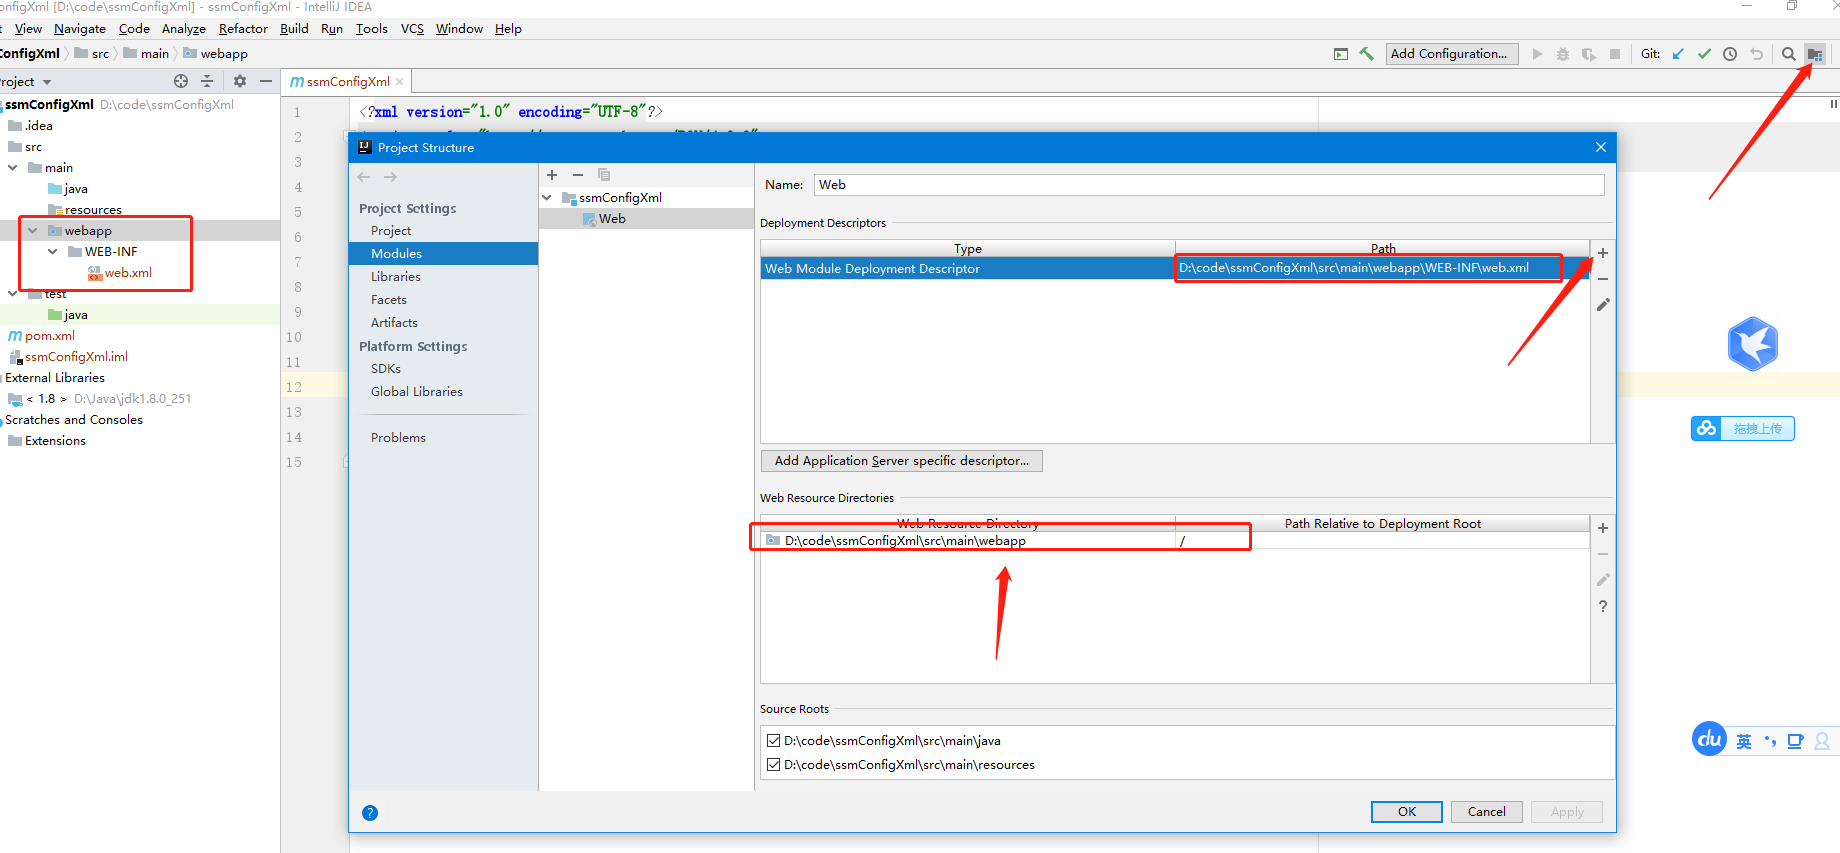The image size is (1840, 853).
Task: Hide the Project panel with minus icon
Action: pyautogui.click(x=266, y=81)
